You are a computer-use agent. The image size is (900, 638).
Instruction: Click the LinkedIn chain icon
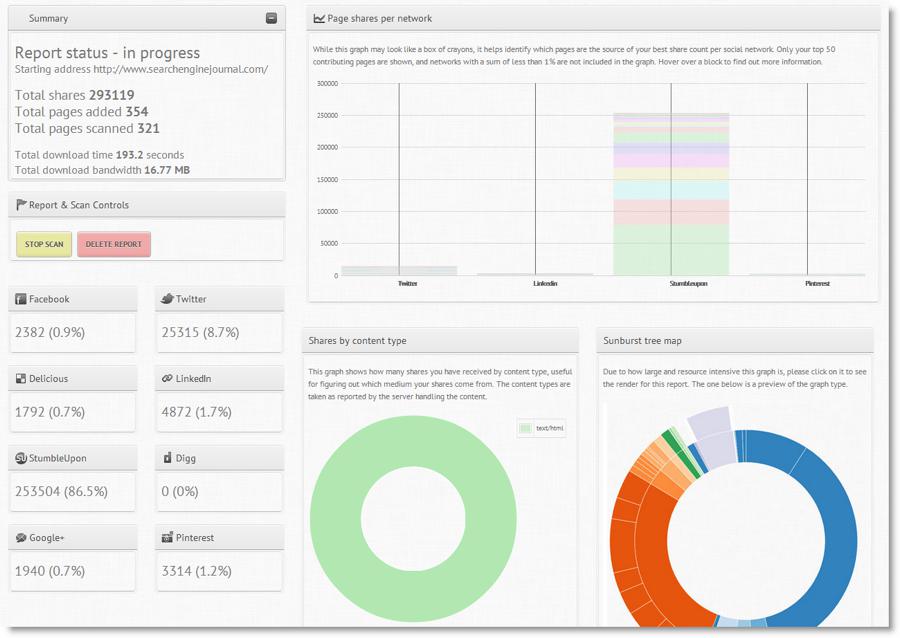coord(167,379)
